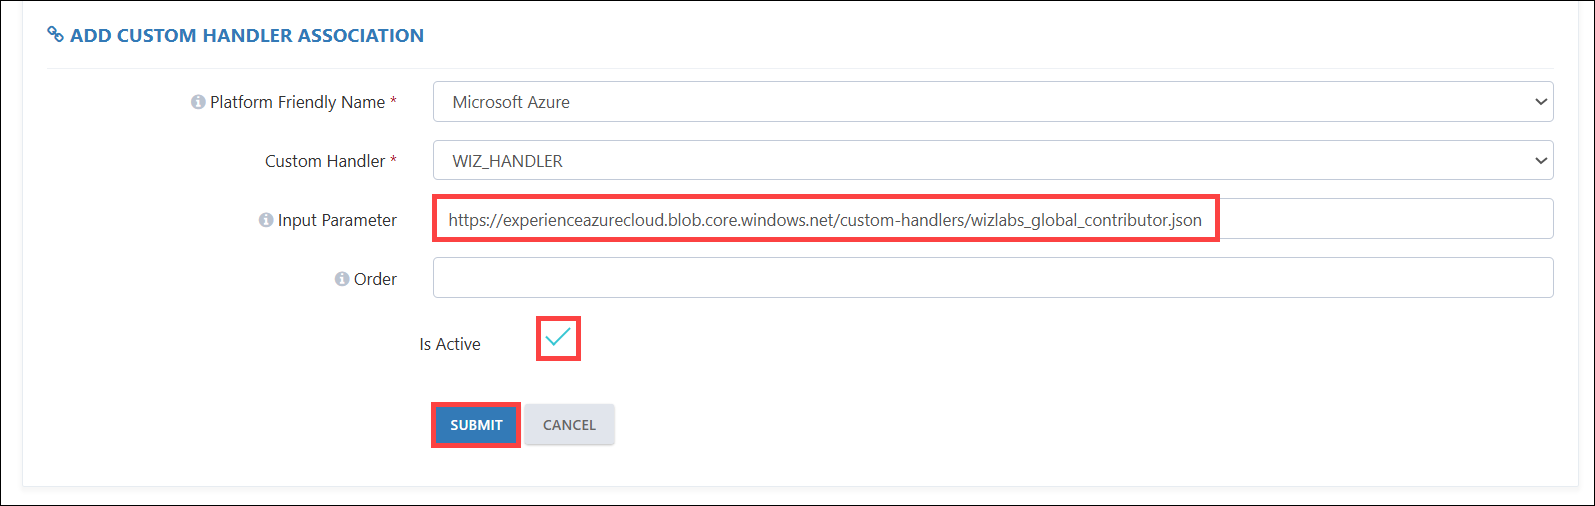Image resolution: width=1595 pixels, height=506 pixels.
Task: Click the Add Custom Handler Association heading
Action: (x=247, y=35)
